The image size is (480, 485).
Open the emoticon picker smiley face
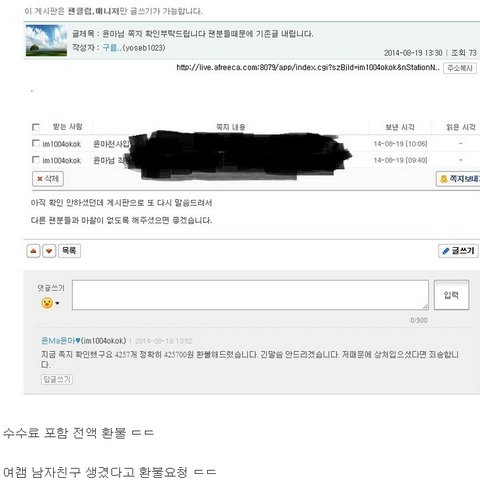(x=47, y=303)
